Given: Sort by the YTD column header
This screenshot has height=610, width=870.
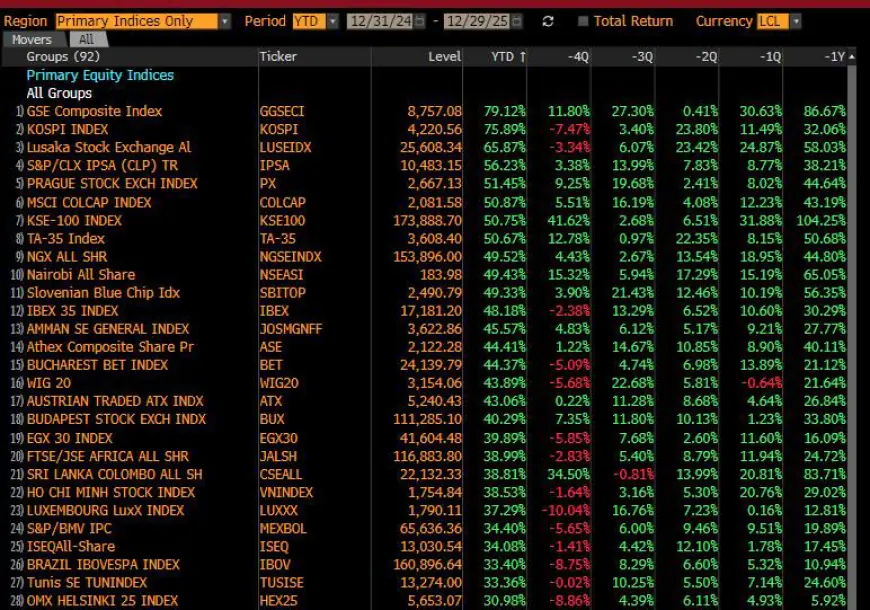Looking at the screenshot, I should [508, 57].
